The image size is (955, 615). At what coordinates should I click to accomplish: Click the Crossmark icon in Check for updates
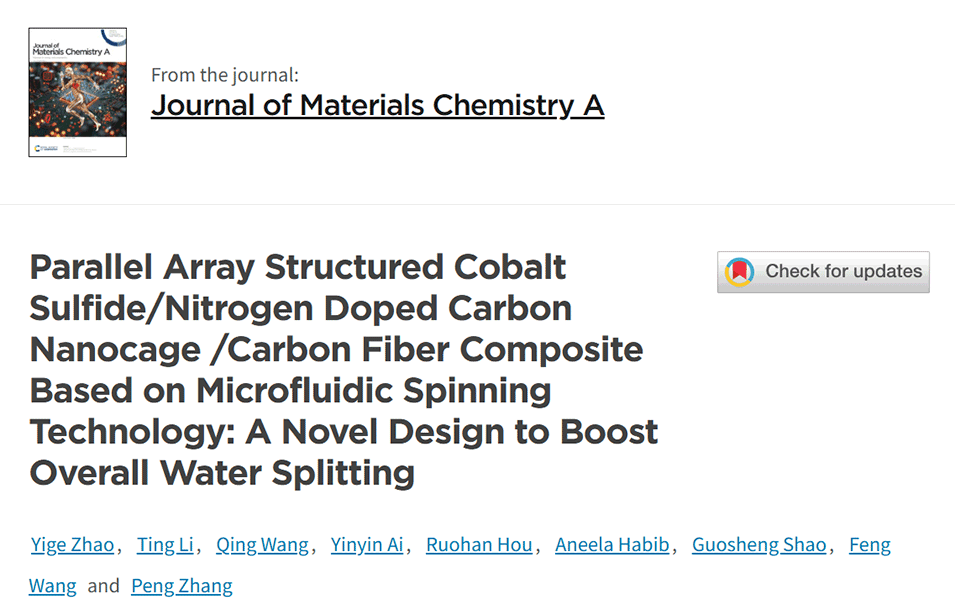pos(739,272)
